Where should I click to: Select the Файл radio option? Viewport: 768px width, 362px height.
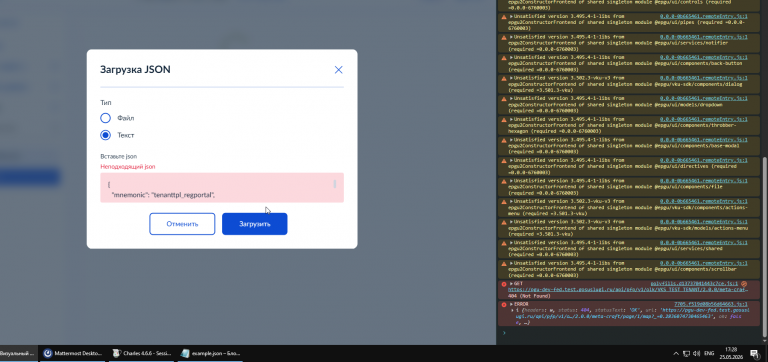105,118
